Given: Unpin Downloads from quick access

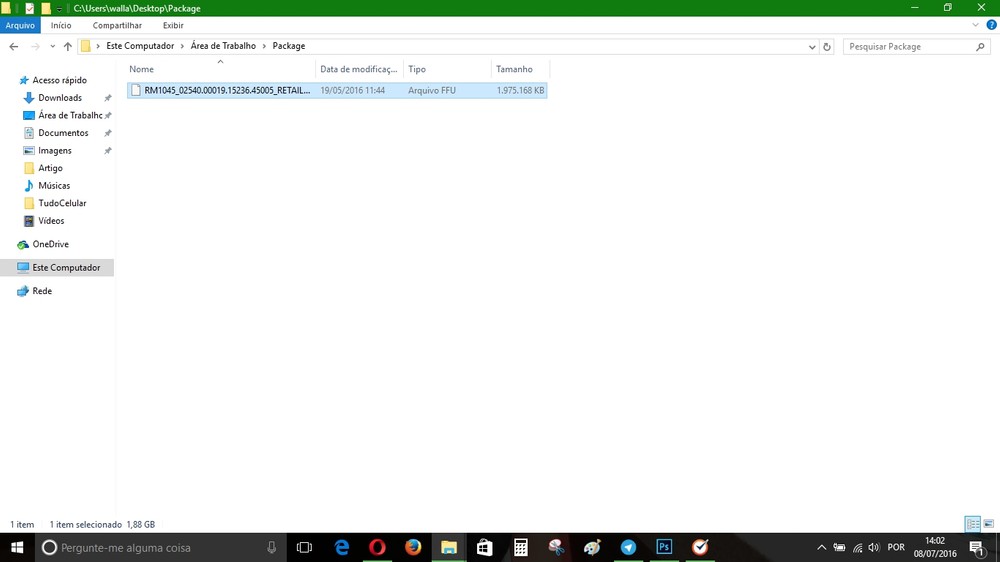Looking at the screenshot, I should tap(107, 98).
